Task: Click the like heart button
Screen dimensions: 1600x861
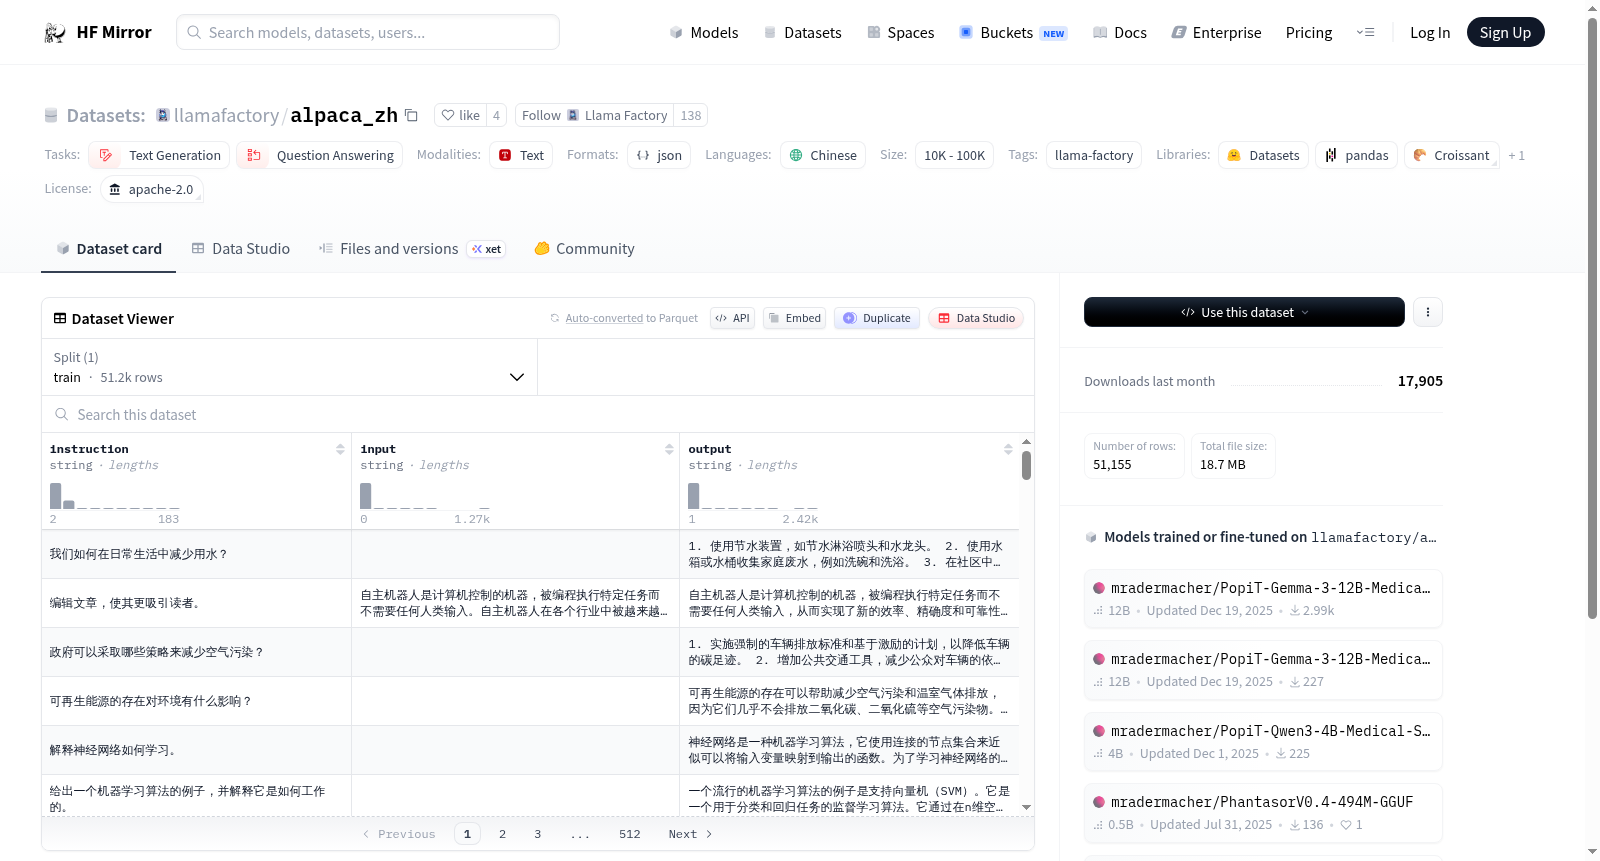Action: [x=460, y=115]
